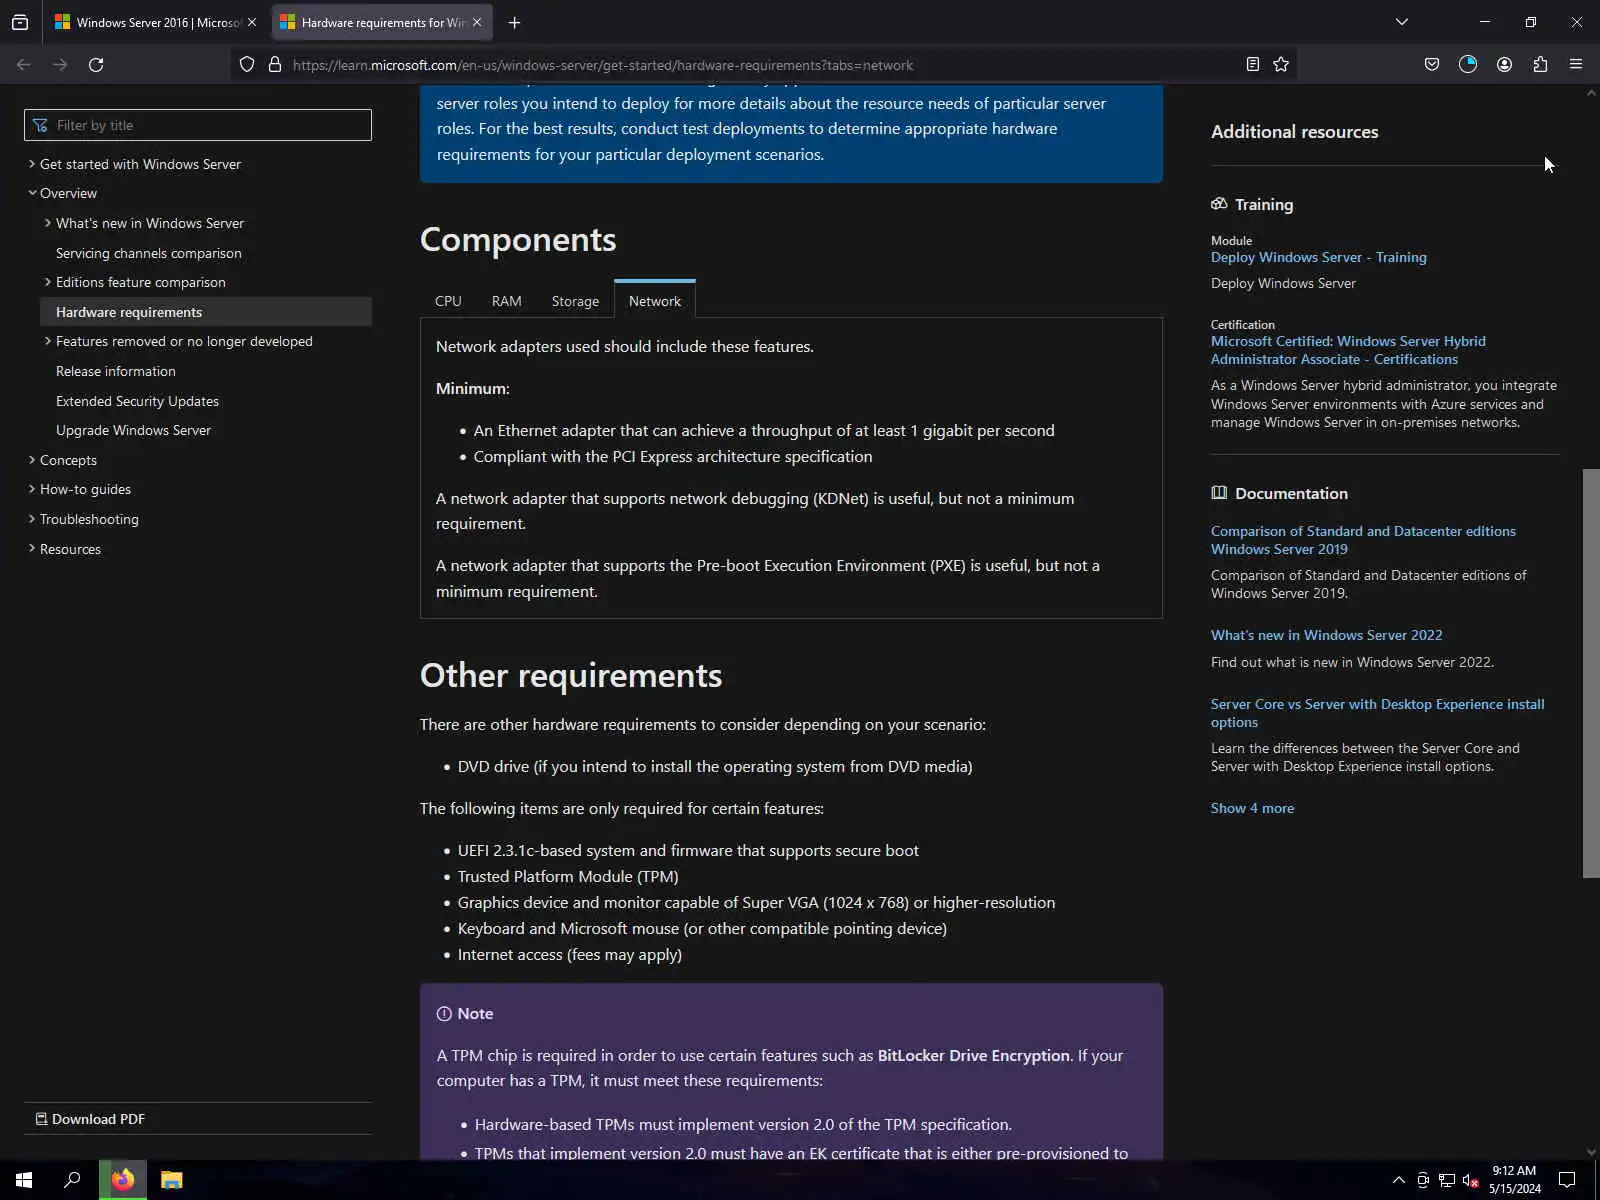Go forward one page
1600x1200 pixels.
[60, 65]
